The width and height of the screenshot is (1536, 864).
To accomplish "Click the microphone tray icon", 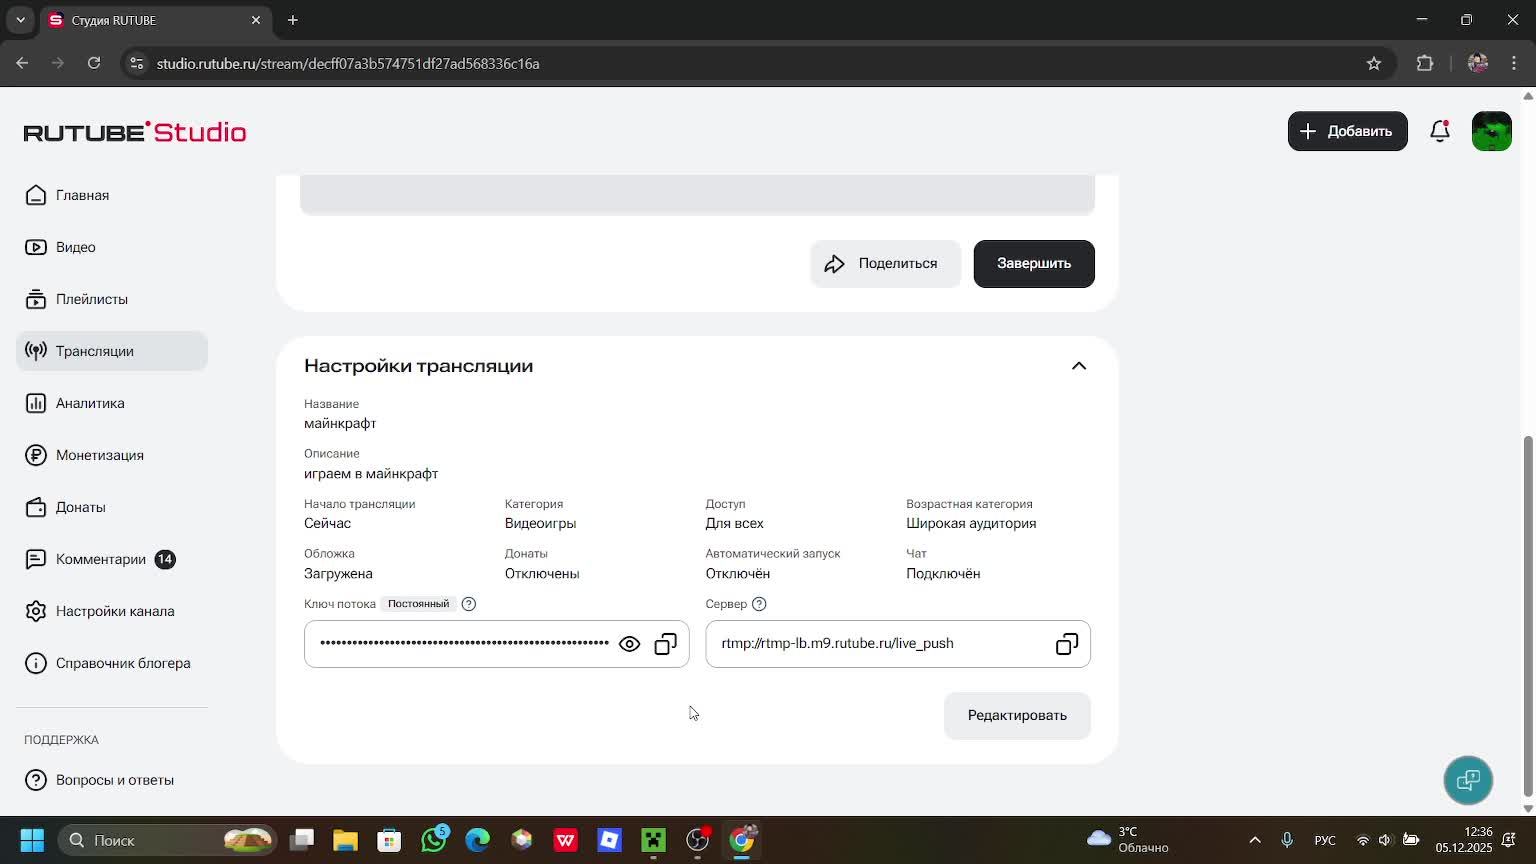I will [x=1288, y=840].
